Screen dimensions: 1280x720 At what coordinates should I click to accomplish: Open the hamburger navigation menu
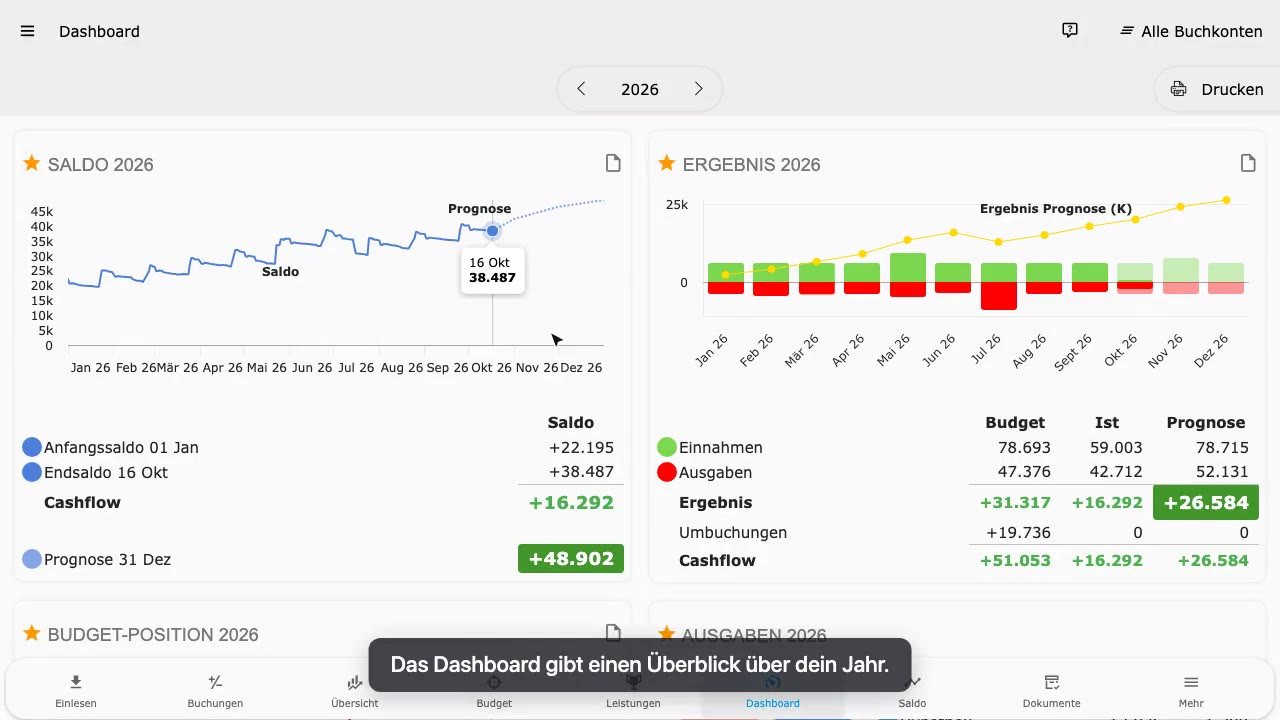click(x=28, y=31)
